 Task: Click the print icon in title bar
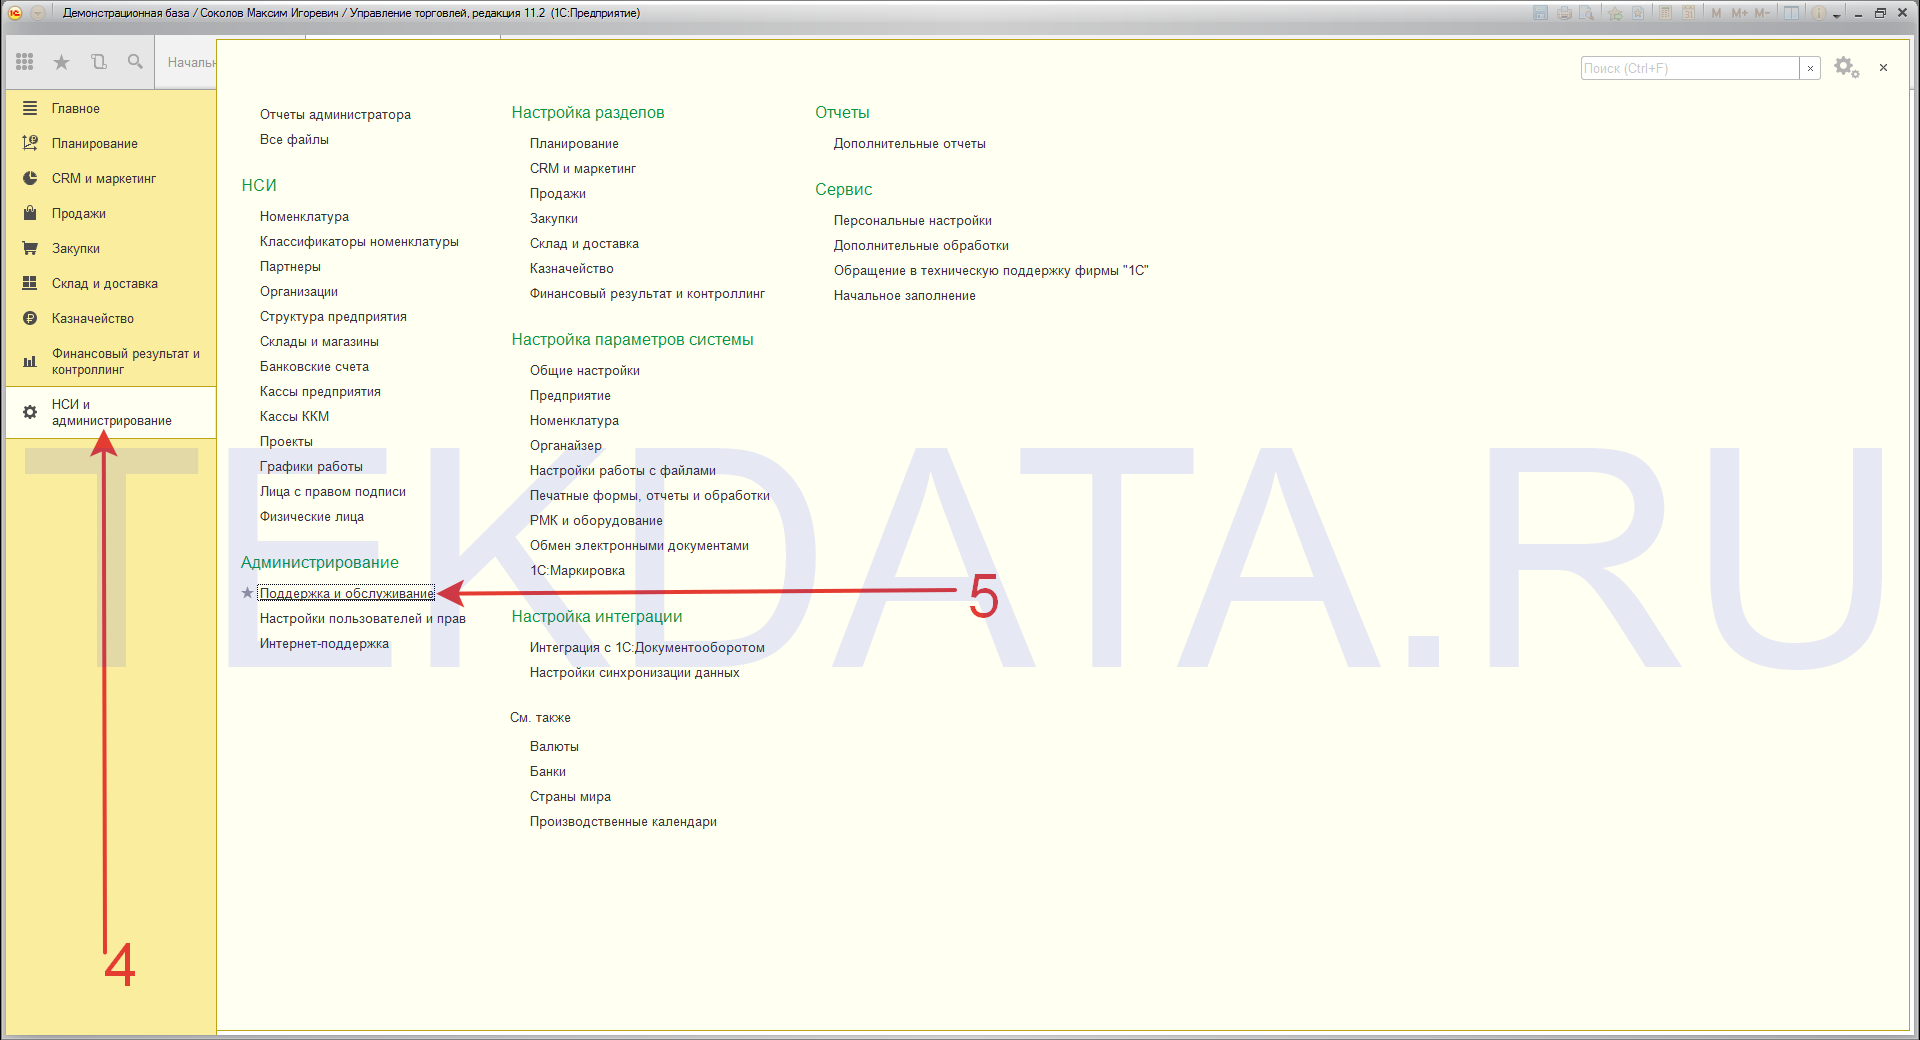[1563, 13]
